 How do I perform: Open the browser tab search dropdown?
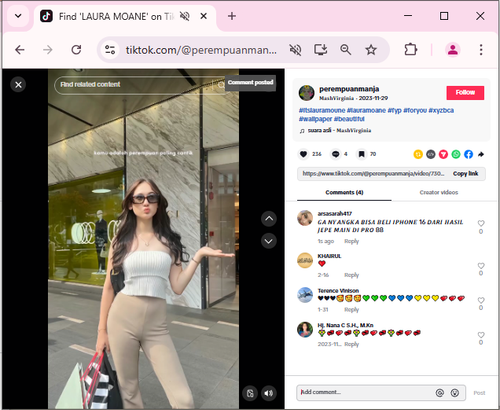click(x=18, y=16)
